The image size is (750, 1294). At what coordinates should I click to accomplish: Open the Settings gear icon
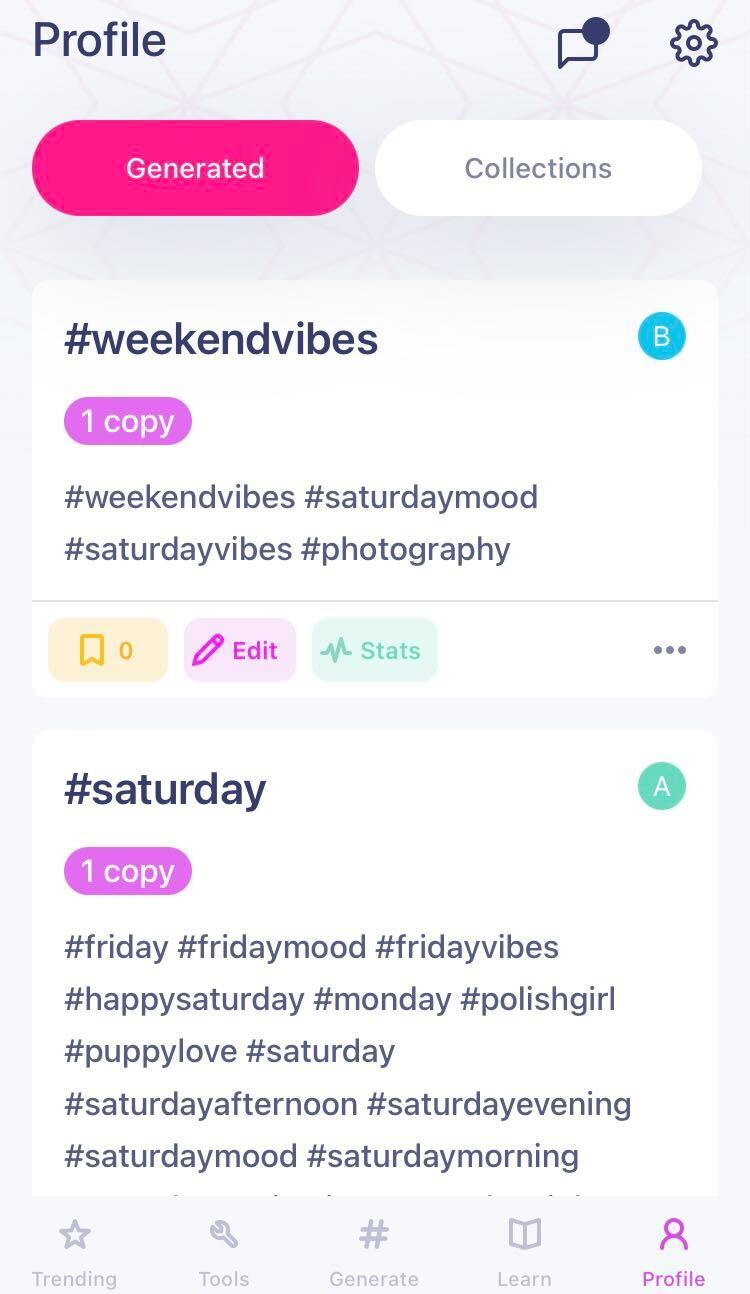693,43
